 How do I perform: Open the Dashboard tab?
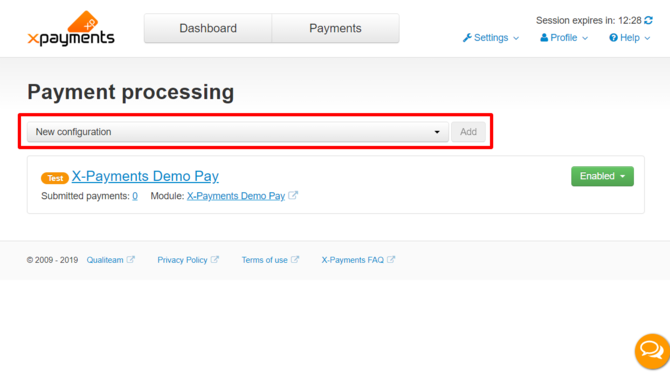coord(208,28)
